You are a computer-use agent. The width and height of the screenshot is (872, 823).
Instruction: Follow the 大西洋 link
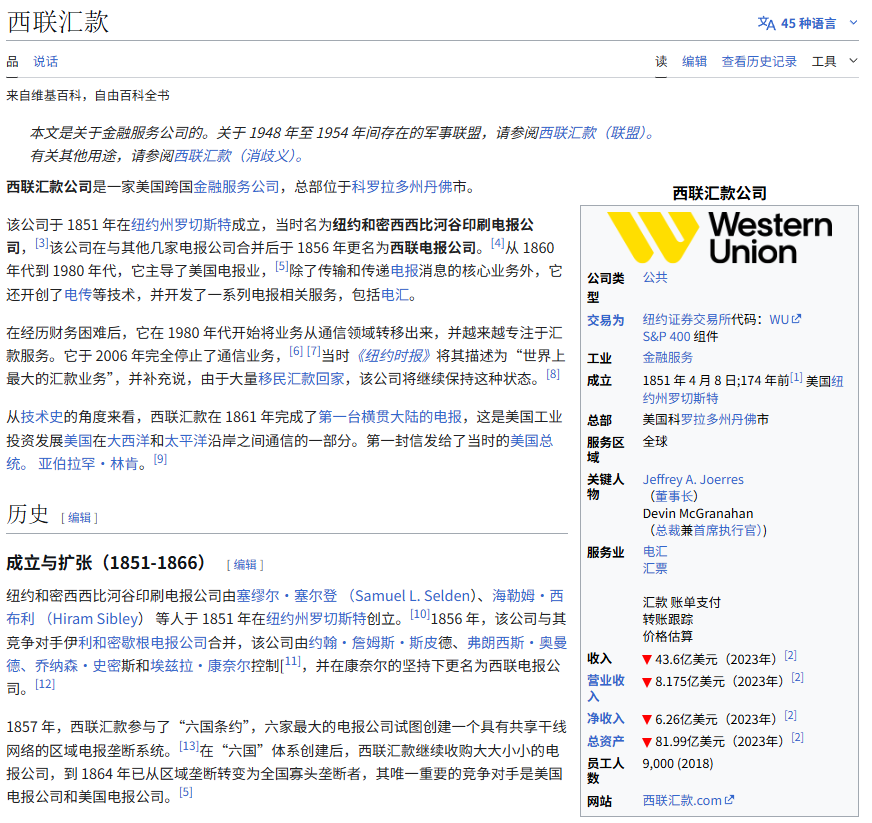pos(128,441)
